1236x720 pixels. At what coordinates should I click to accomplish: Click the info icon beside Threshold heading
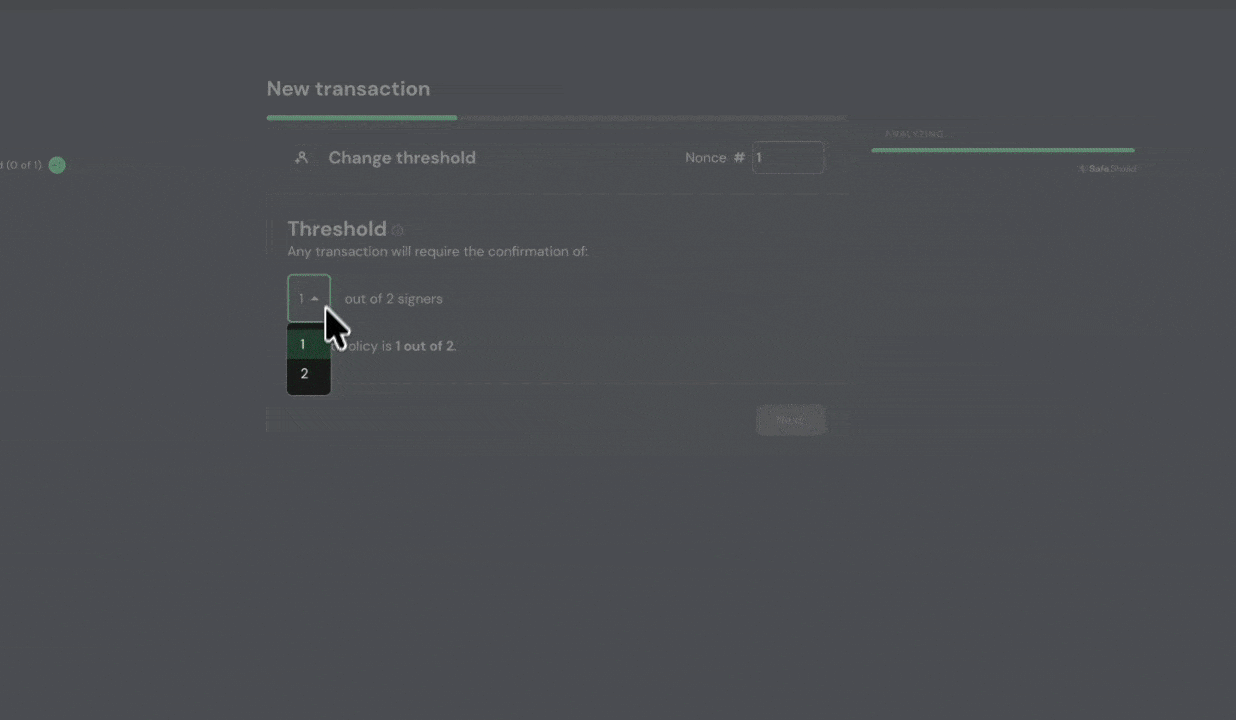(397, 230)
